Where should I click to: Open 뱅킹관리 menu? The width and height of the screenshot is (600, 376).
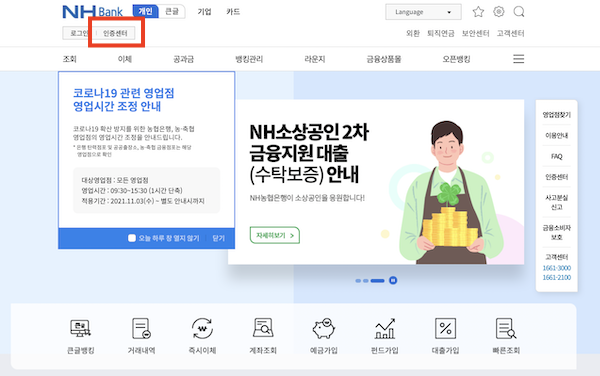pyautogui.click(x=249, y=59)
